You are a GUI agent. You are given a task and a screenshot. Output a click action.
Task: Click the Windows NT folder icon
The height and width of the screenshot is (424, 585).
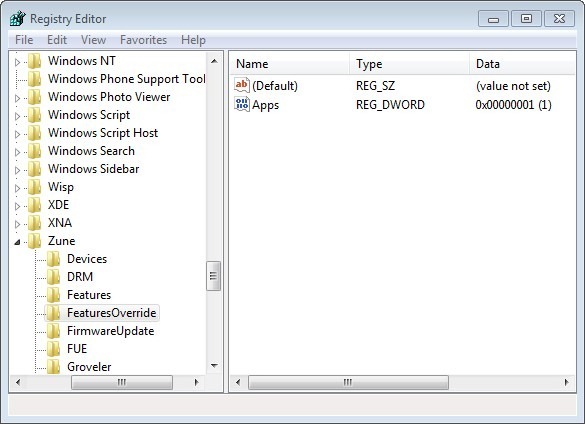click(x=35, y=61)
